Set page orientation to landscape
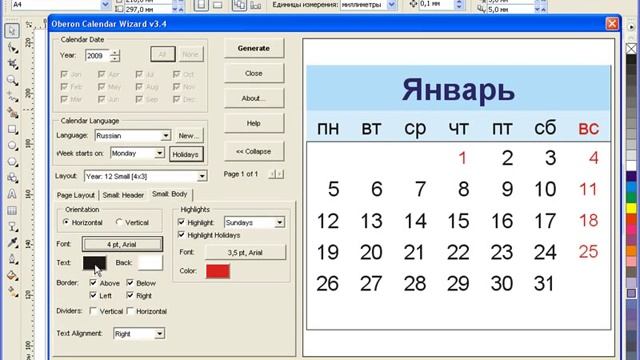640x360 pixels. tap(218, 4)
